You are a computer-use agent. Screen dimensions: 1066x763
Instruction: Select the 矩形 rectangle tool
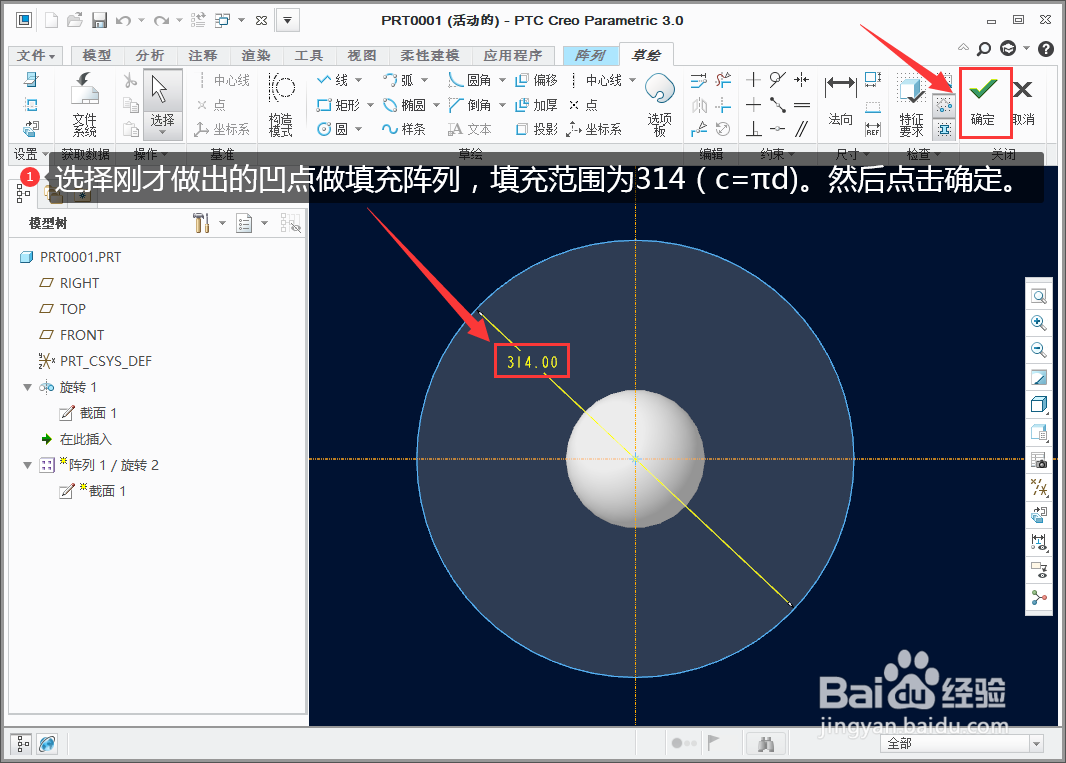click(338, 105)
